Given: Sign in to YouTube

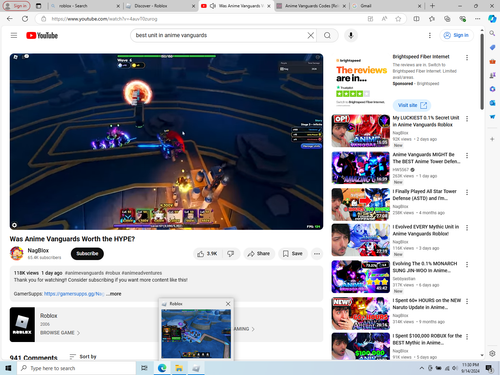Looking at the screenshot, I should [x=456, y=35].
